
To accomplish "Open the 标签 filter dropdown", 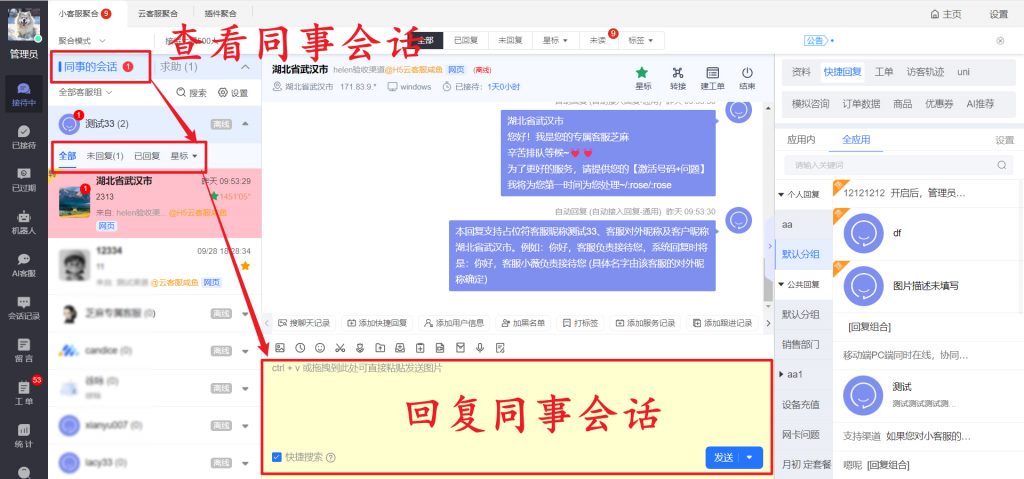I will point(641,41).
